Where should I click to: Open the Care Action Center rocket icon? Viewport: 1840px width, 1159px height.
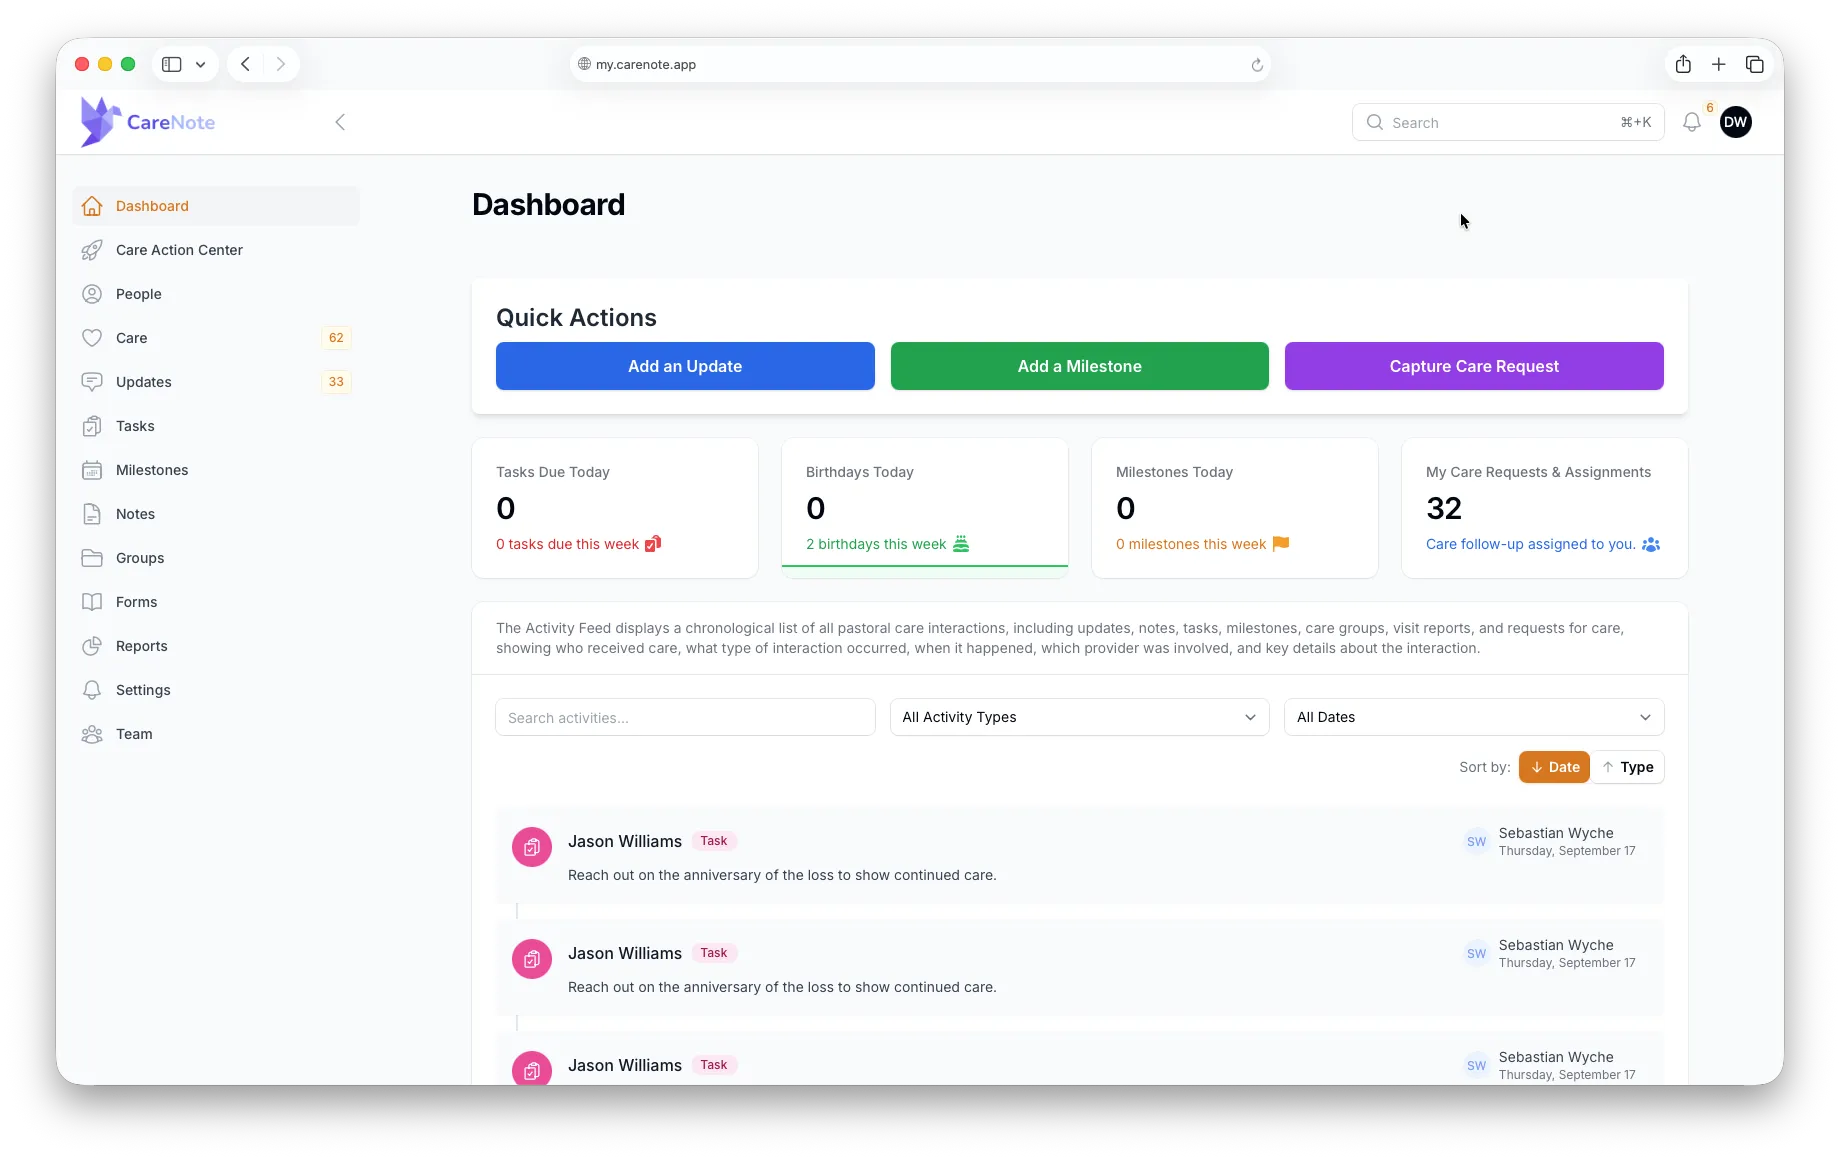92,249
